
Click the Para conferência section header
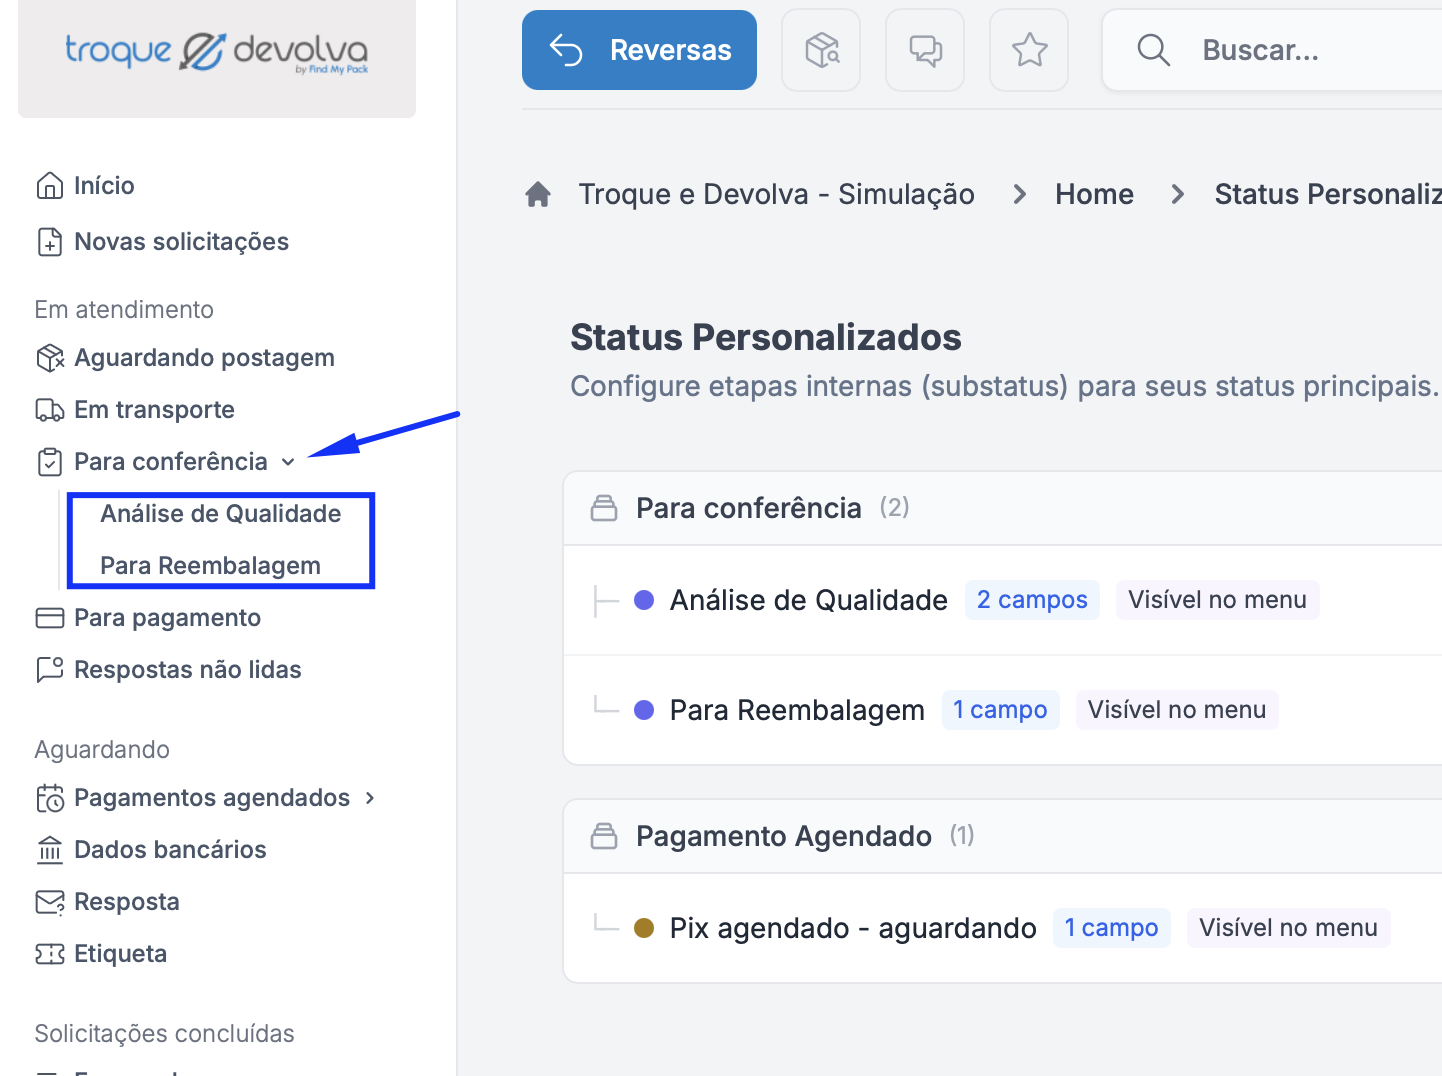(748, 508)
